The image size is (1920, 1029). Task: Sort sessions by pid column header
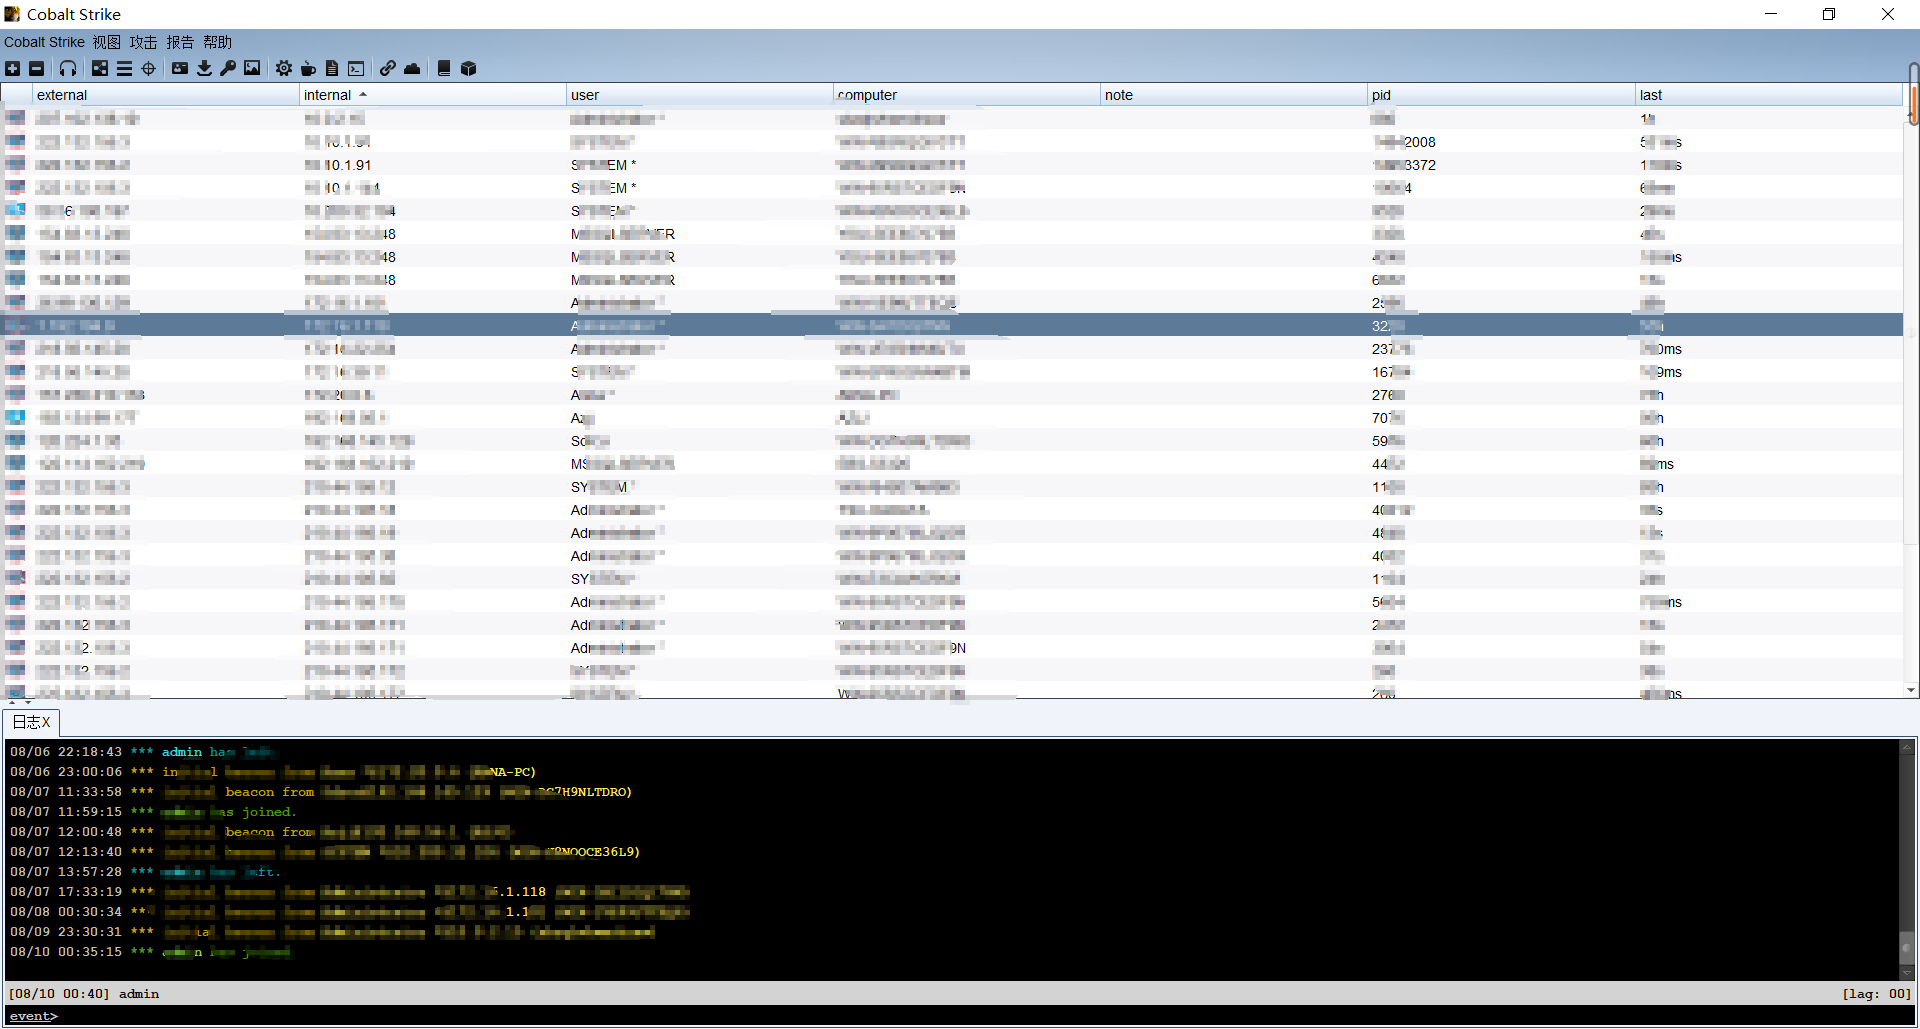click(x=1501, y=95)
